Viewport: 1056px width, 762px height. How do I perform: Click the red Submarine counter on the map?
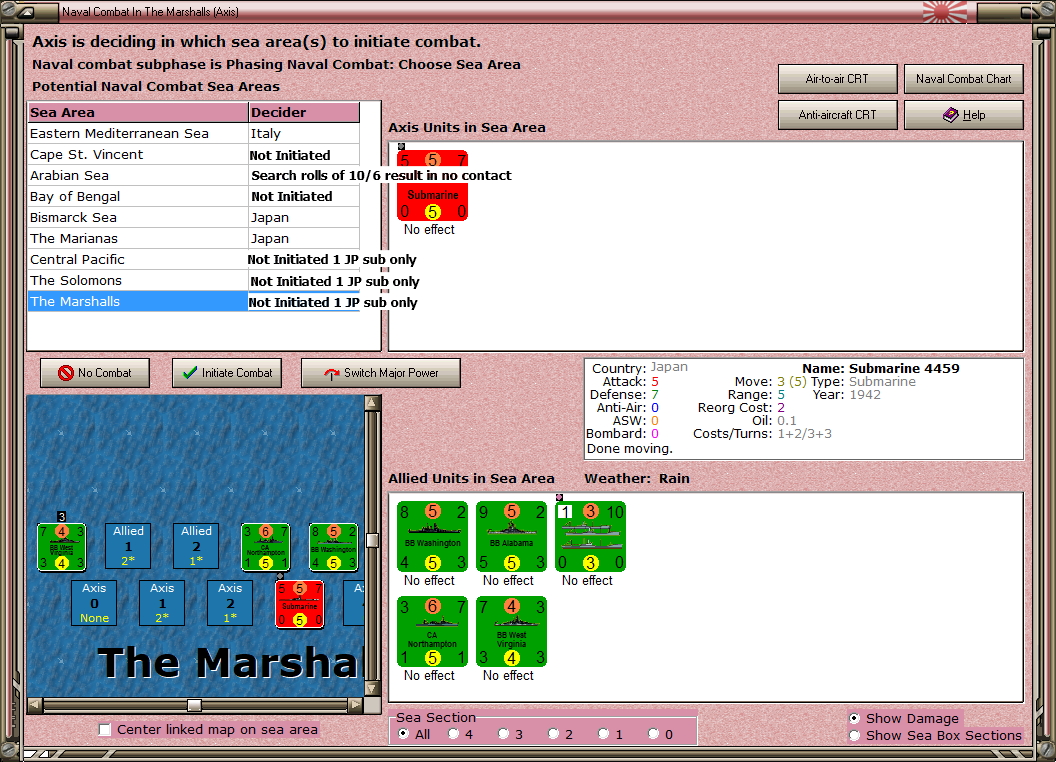tap(300, 604)
